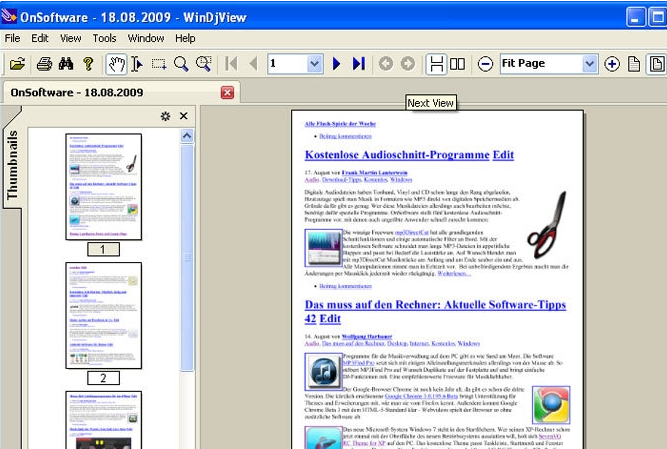Image resolution: width=667 pixels, height=449 pixels.
Task: Select the Zoom to Rectangle tool
Action: pyautogui.click(x=204, y=64)
